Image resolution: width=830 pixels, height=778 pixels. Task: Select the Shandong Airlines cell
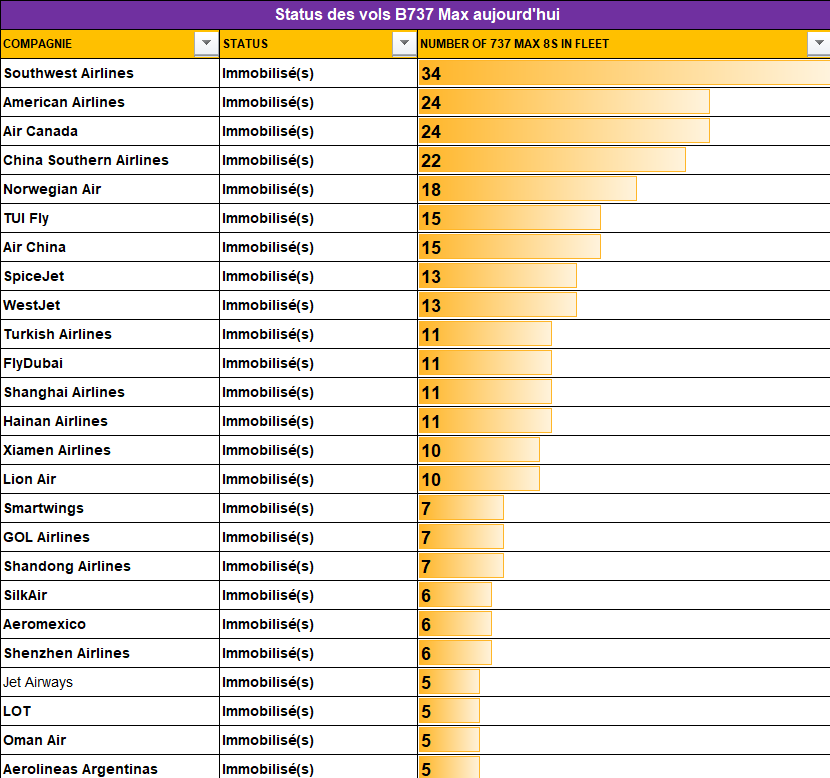[x=110, y=566]
